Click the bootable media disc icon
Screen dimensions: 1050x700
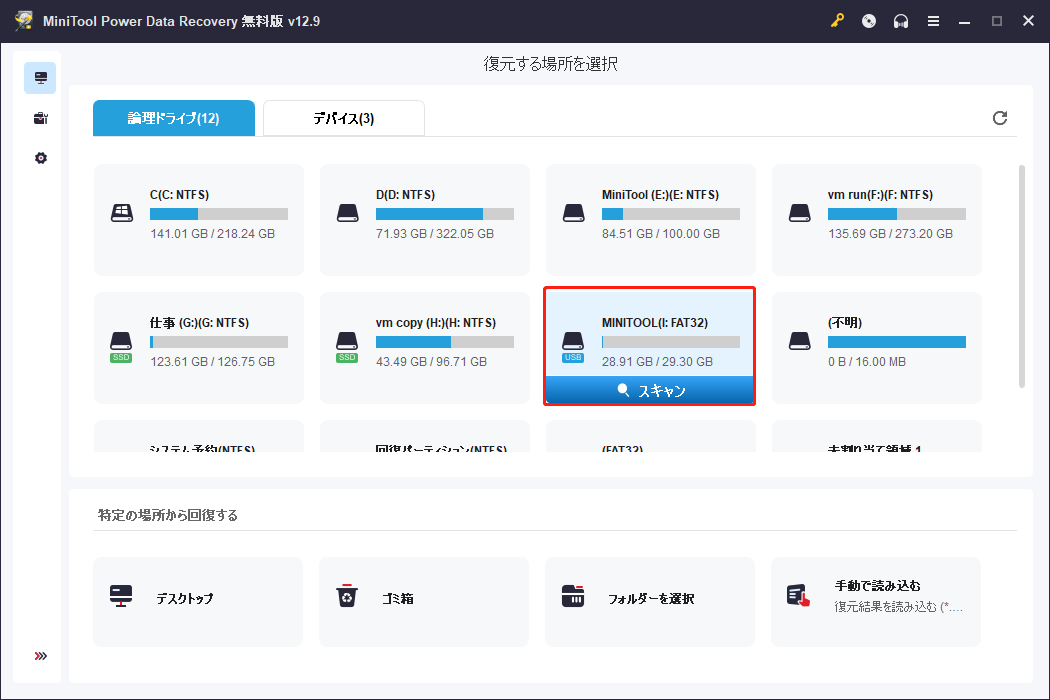869,21
